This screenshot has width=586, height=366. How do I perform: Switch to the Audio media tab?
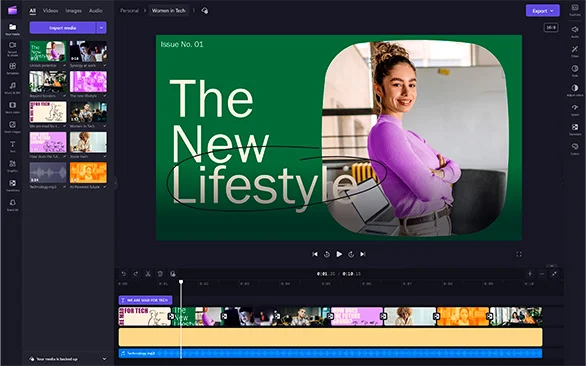coord(95,10)
